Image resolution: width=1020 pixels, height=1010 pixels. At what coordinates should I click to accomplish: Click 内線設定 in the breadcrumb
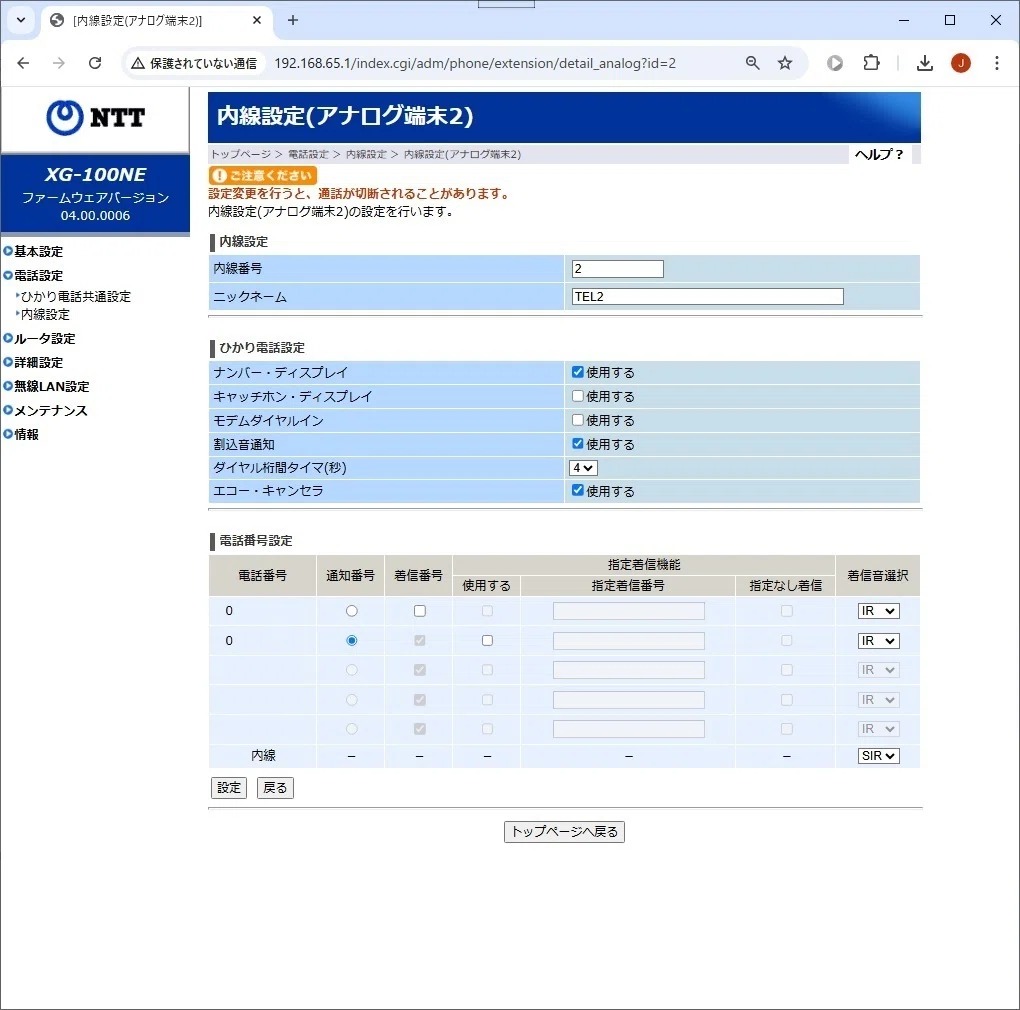pos(366,154)
